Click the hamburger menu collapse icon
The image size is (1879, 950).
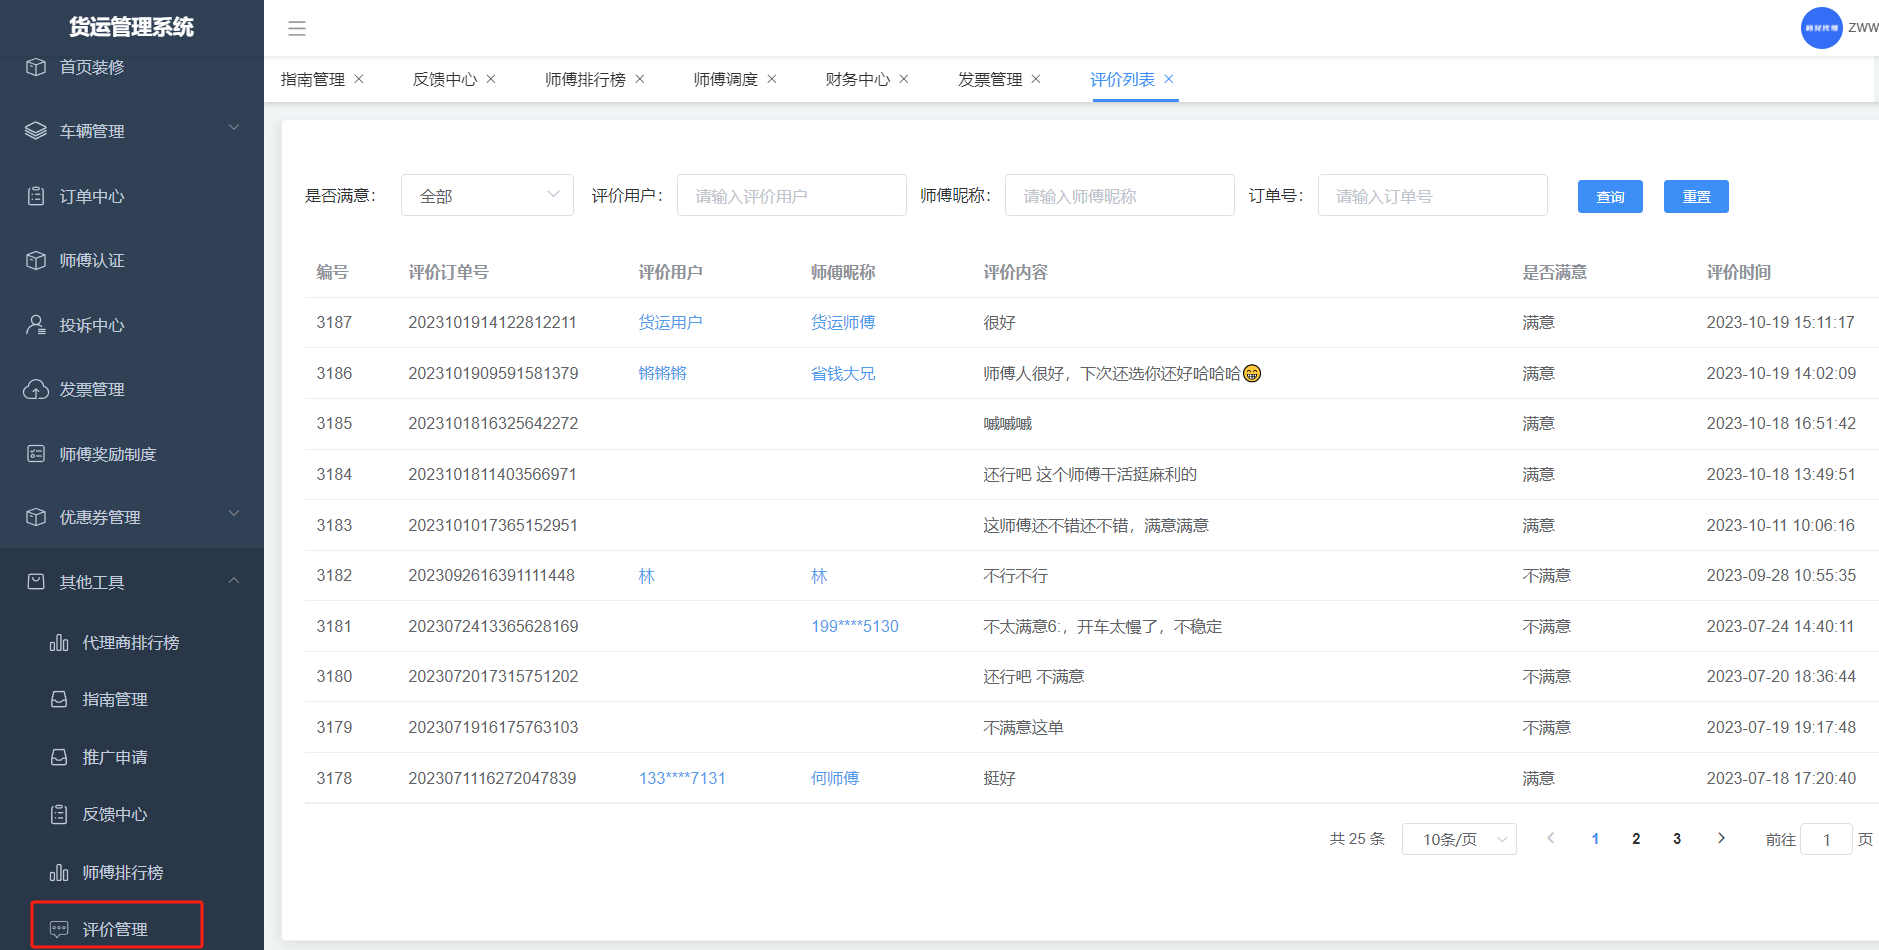coord(297,28)
